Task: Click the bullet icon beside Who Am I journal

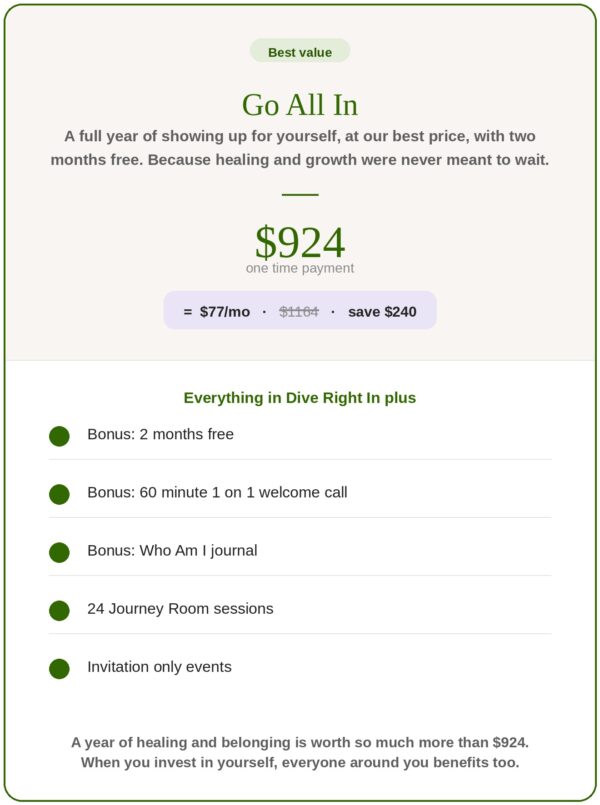Action: [x=59, y=552]
